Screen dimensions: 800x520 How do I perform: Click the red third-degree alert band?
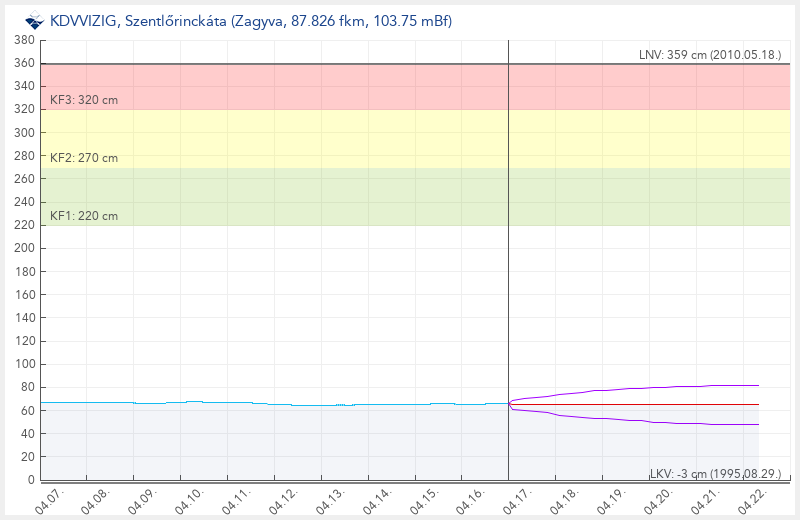[x=300, y=85]
